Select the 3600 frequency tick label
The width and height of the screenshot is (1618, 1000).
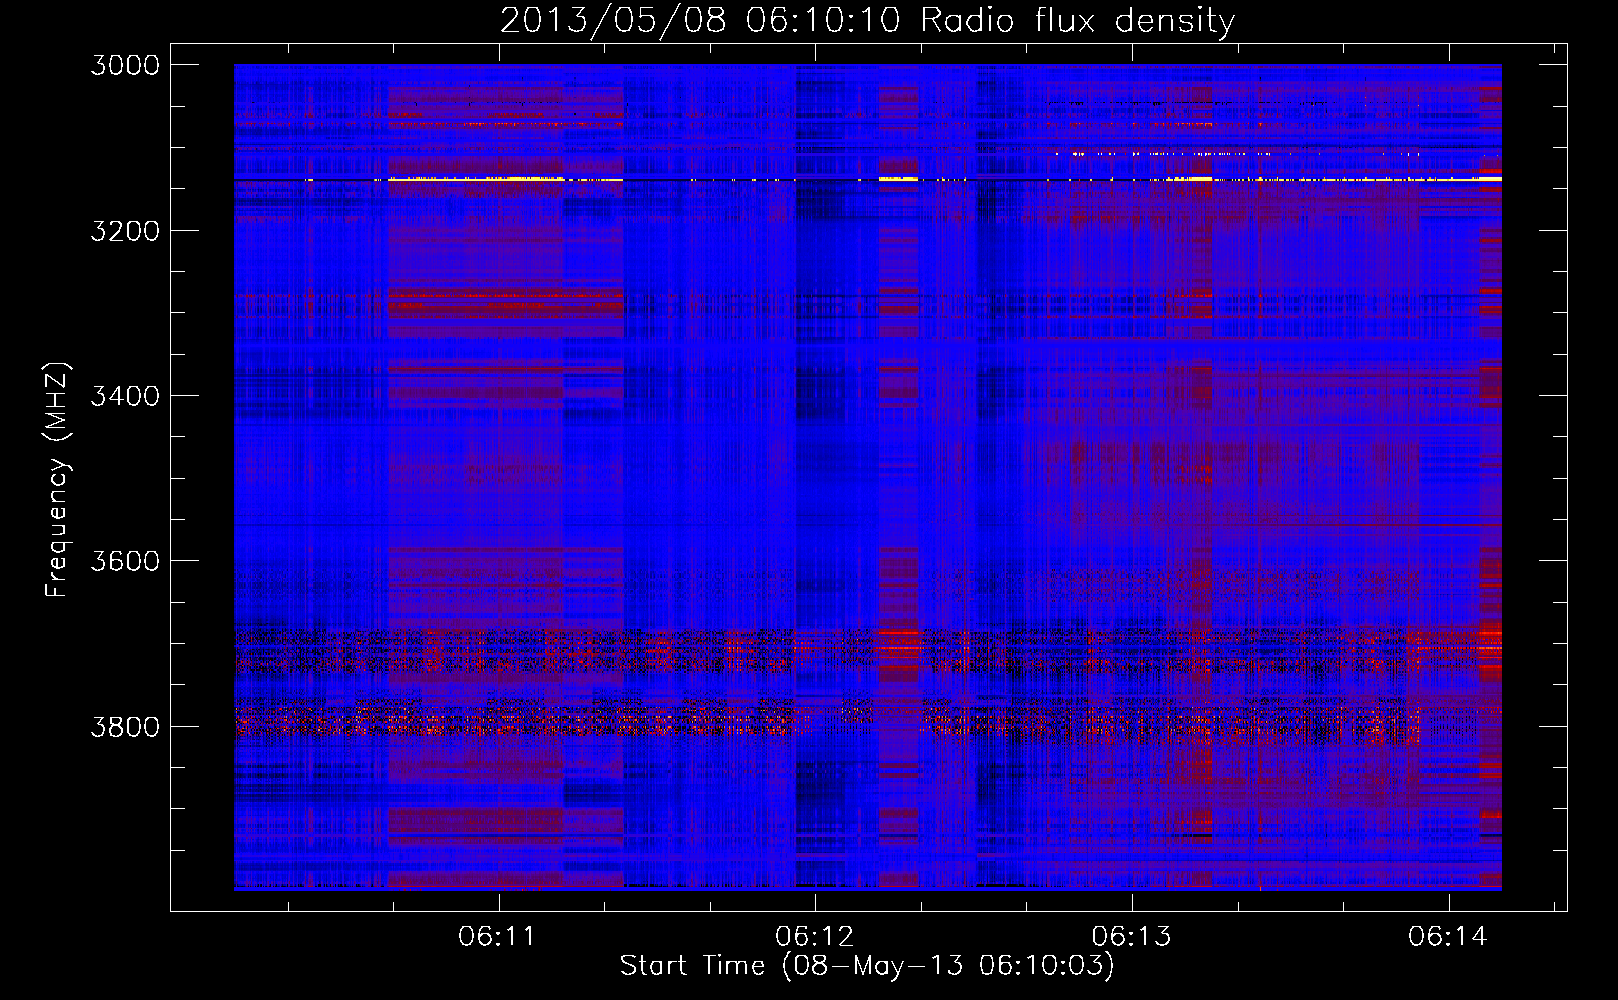click(x=125, y=561)
